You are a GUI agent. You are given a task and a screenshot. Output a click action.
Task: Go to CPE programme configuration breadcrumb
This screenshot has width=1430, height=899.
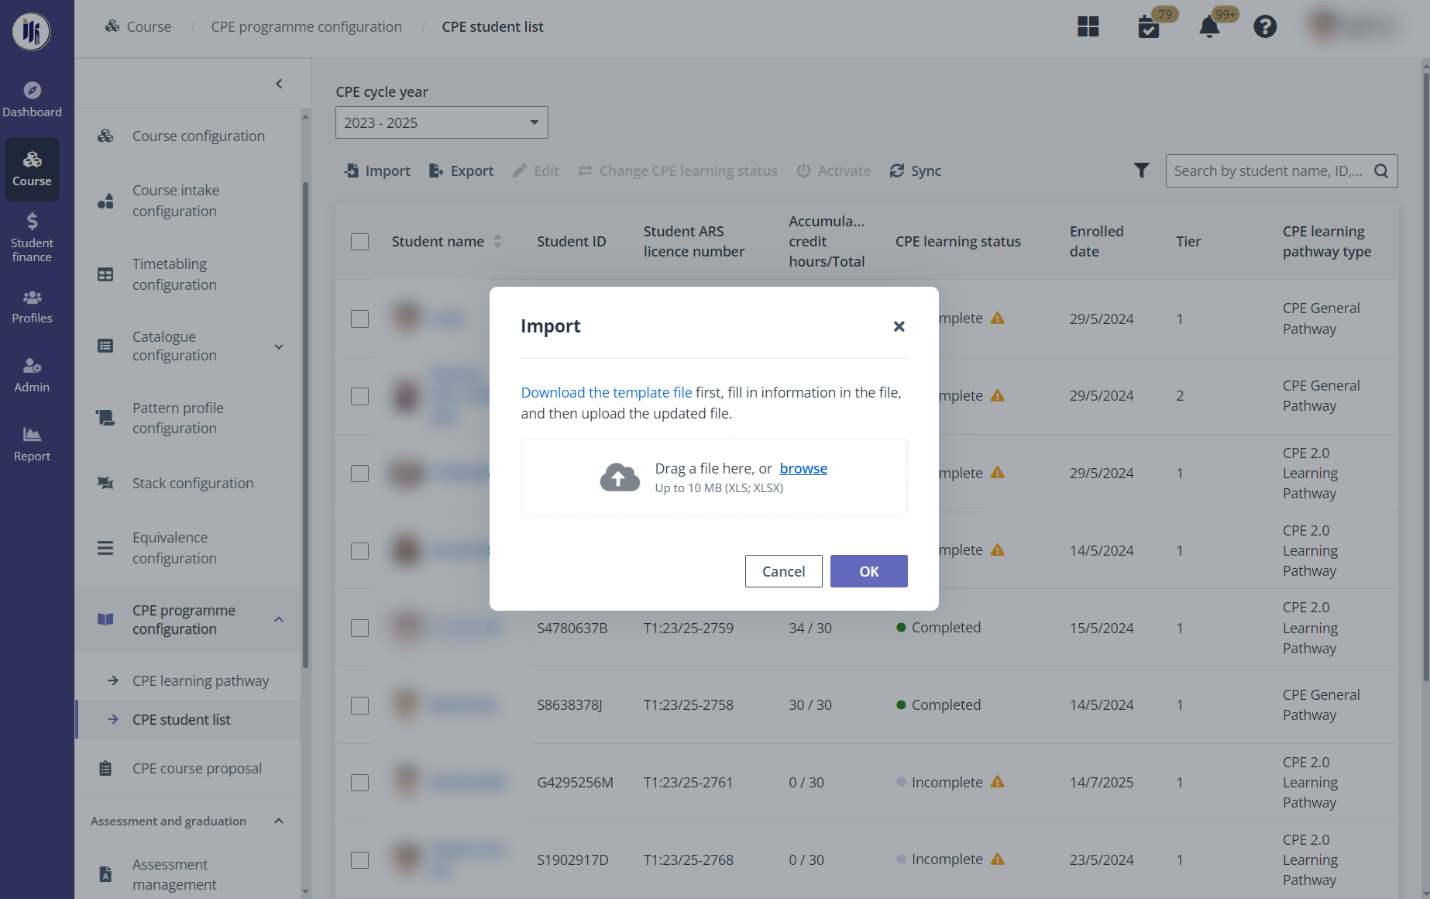[x=306, y=27]
